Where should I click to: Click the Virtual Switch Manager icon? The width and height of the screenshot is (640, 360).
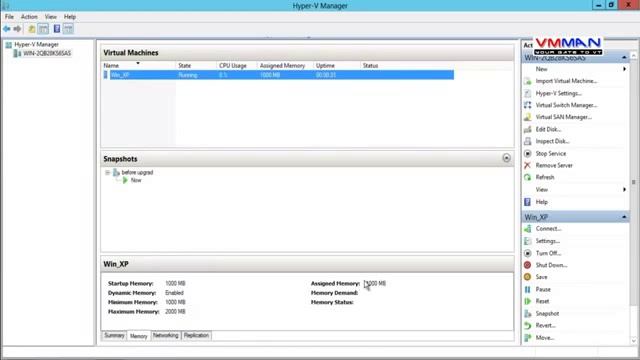pyautogui.click(x=527, y=105)
